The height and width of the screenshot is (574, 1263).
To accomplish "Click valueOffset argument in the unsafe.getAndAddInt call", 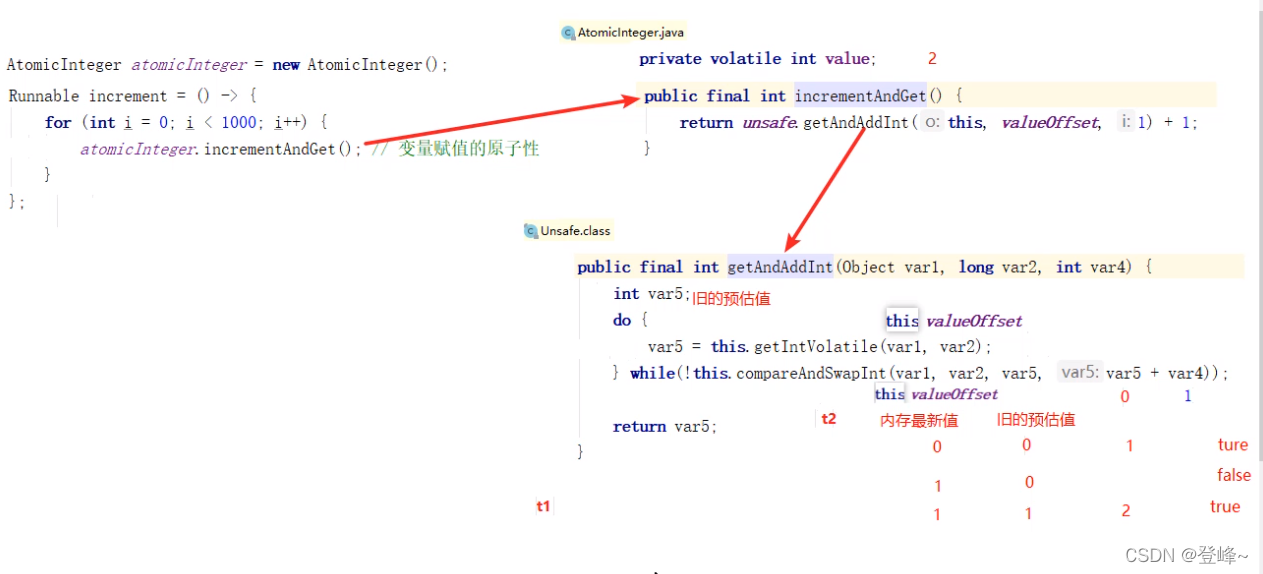I will click(1049, 123).
